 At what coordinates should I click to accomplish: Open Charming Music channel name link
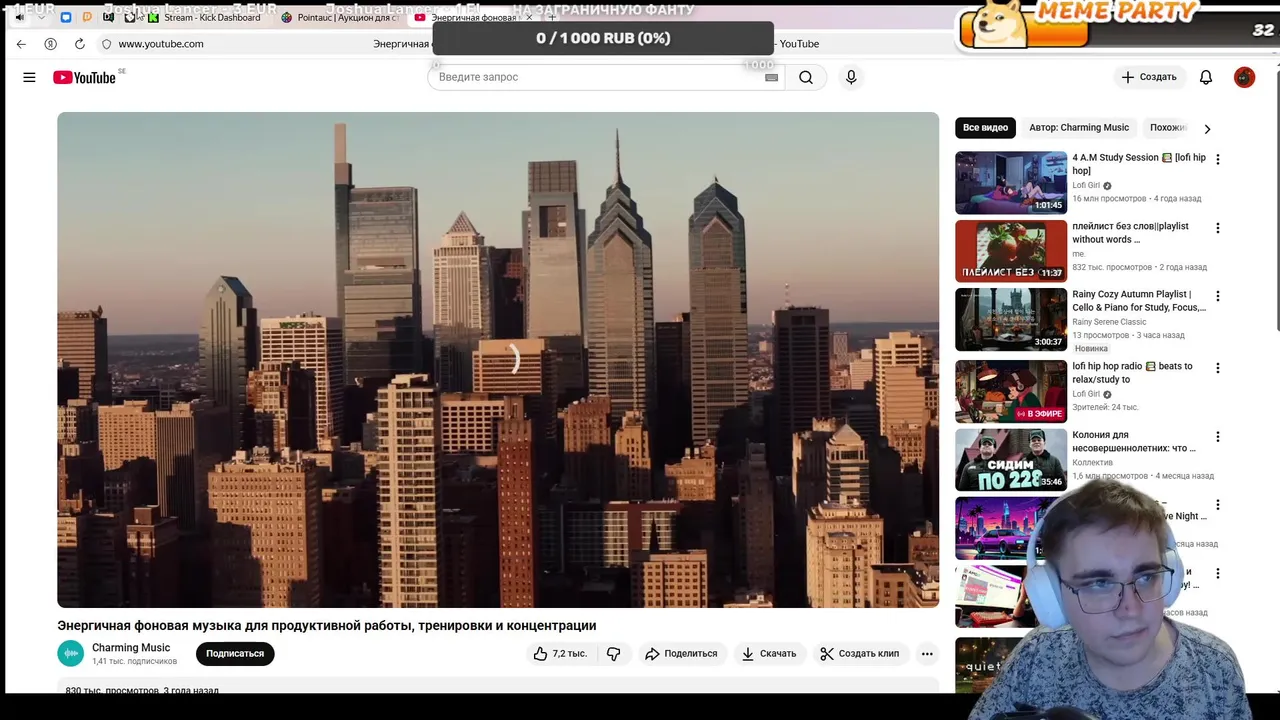131,647
